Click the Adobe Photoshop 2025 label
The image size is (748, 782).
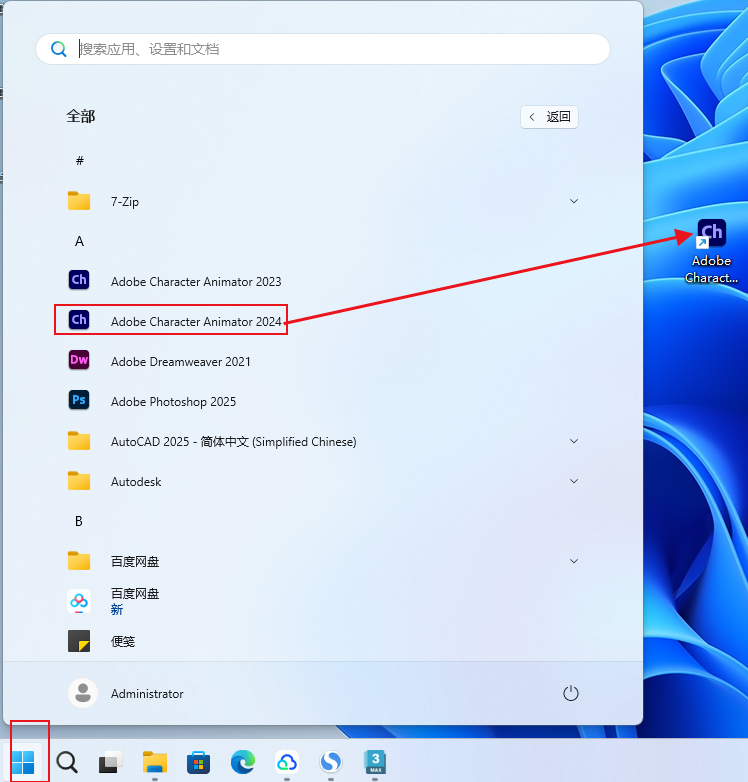coord(173,401)
